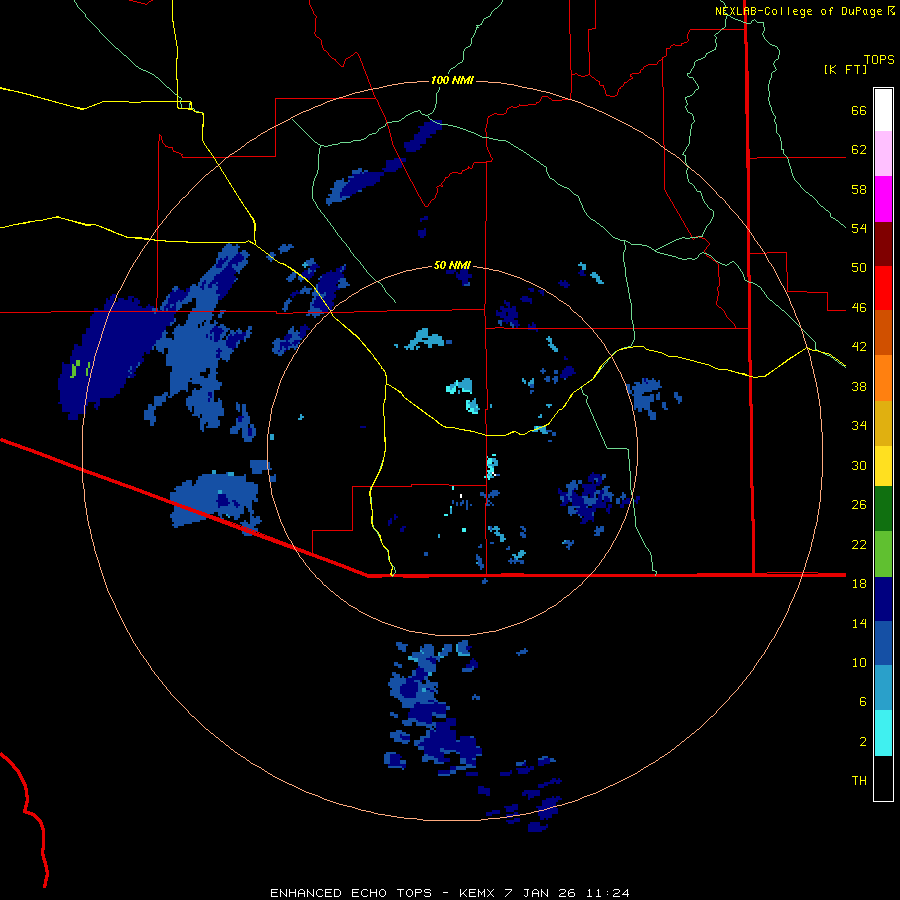Click the '54' legend value label
This screenshot has width=900, height=900.
(859, 228)
